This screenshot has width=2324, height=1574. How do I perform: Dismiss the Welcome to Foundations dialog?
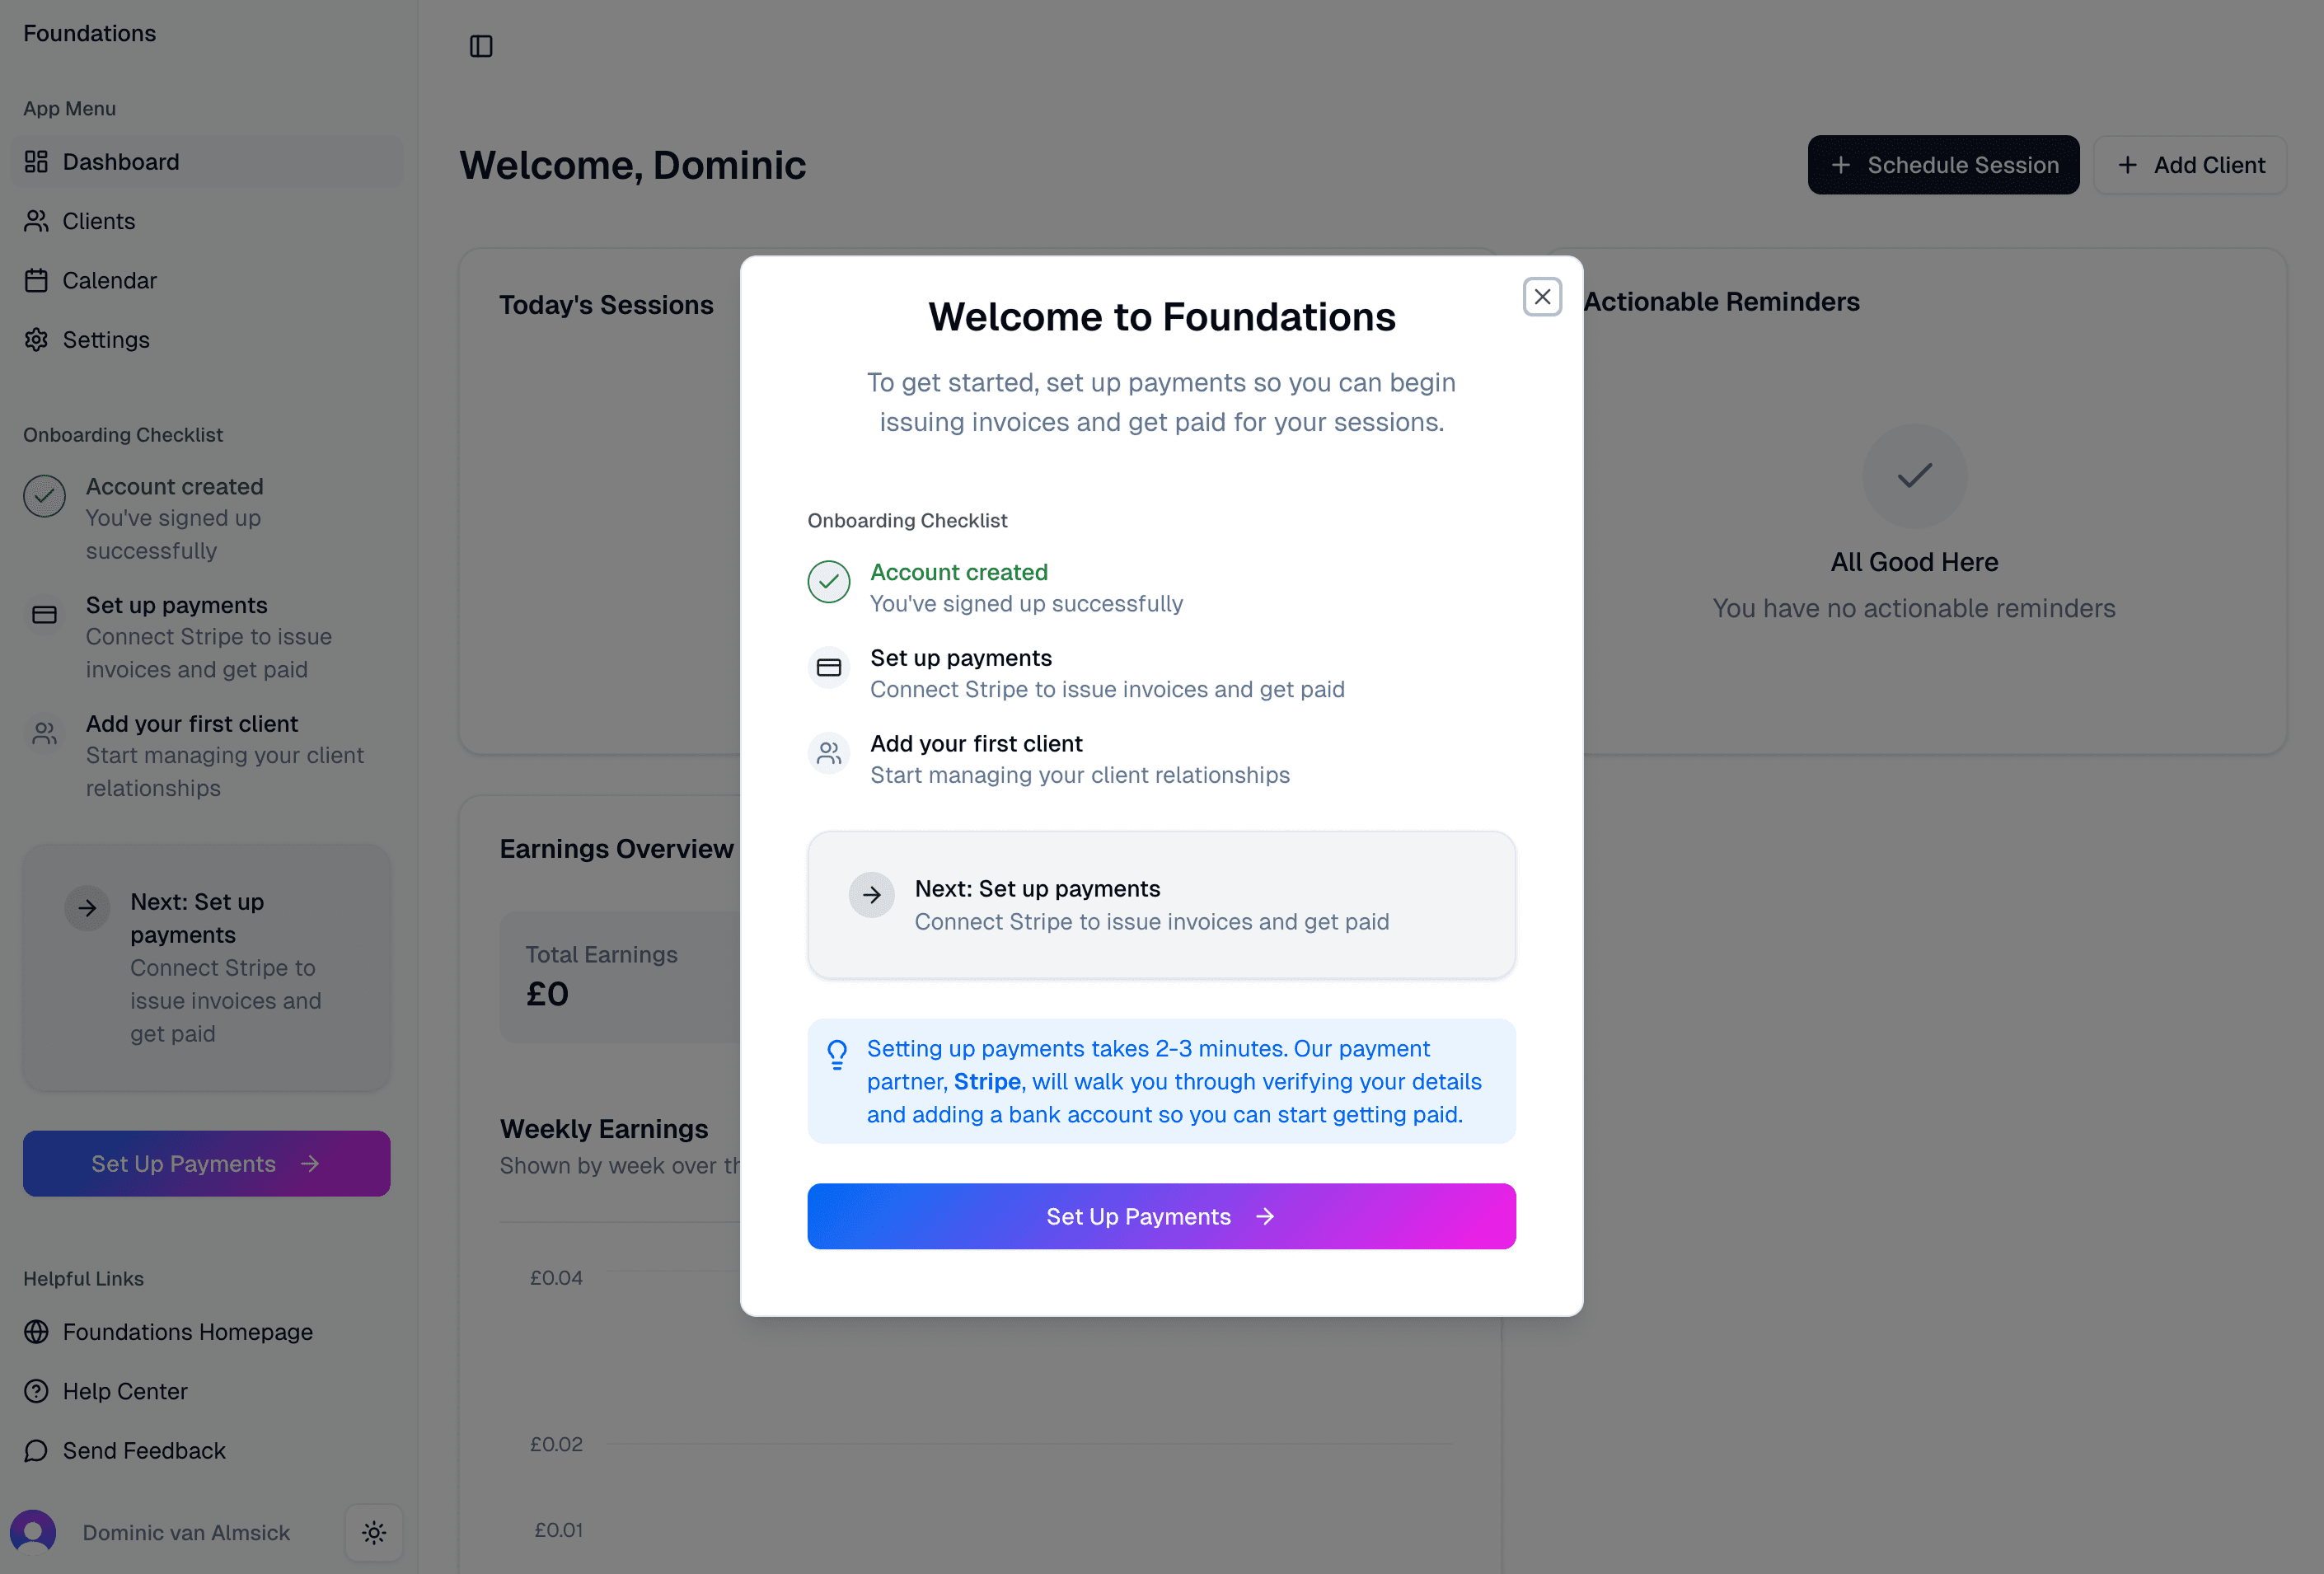1542,296
